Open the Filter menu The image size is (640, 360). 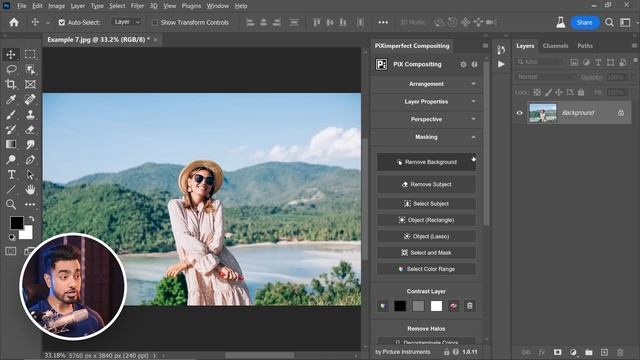click(x=137, y=6)
